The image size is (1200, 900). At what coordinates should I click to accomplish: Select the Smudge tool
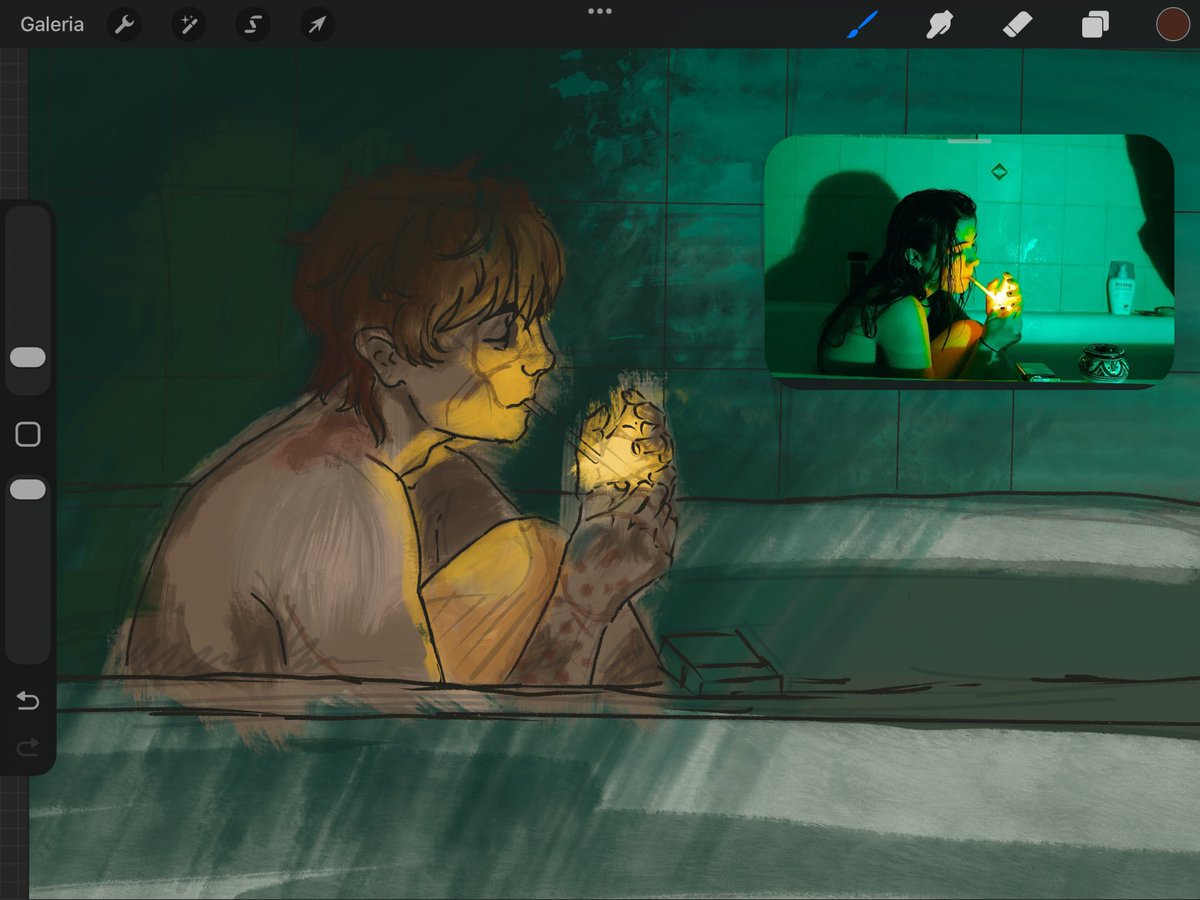click(939, 24)
